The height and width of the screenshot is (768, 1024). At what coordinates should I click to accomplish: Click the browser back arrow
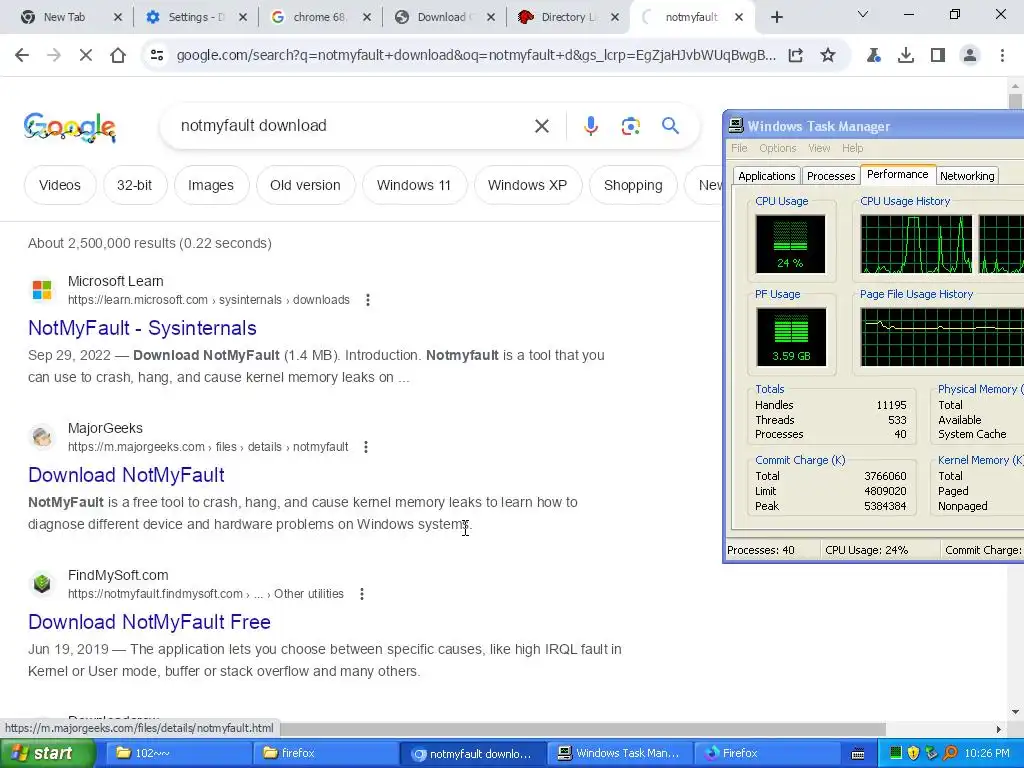click(22, 56)
